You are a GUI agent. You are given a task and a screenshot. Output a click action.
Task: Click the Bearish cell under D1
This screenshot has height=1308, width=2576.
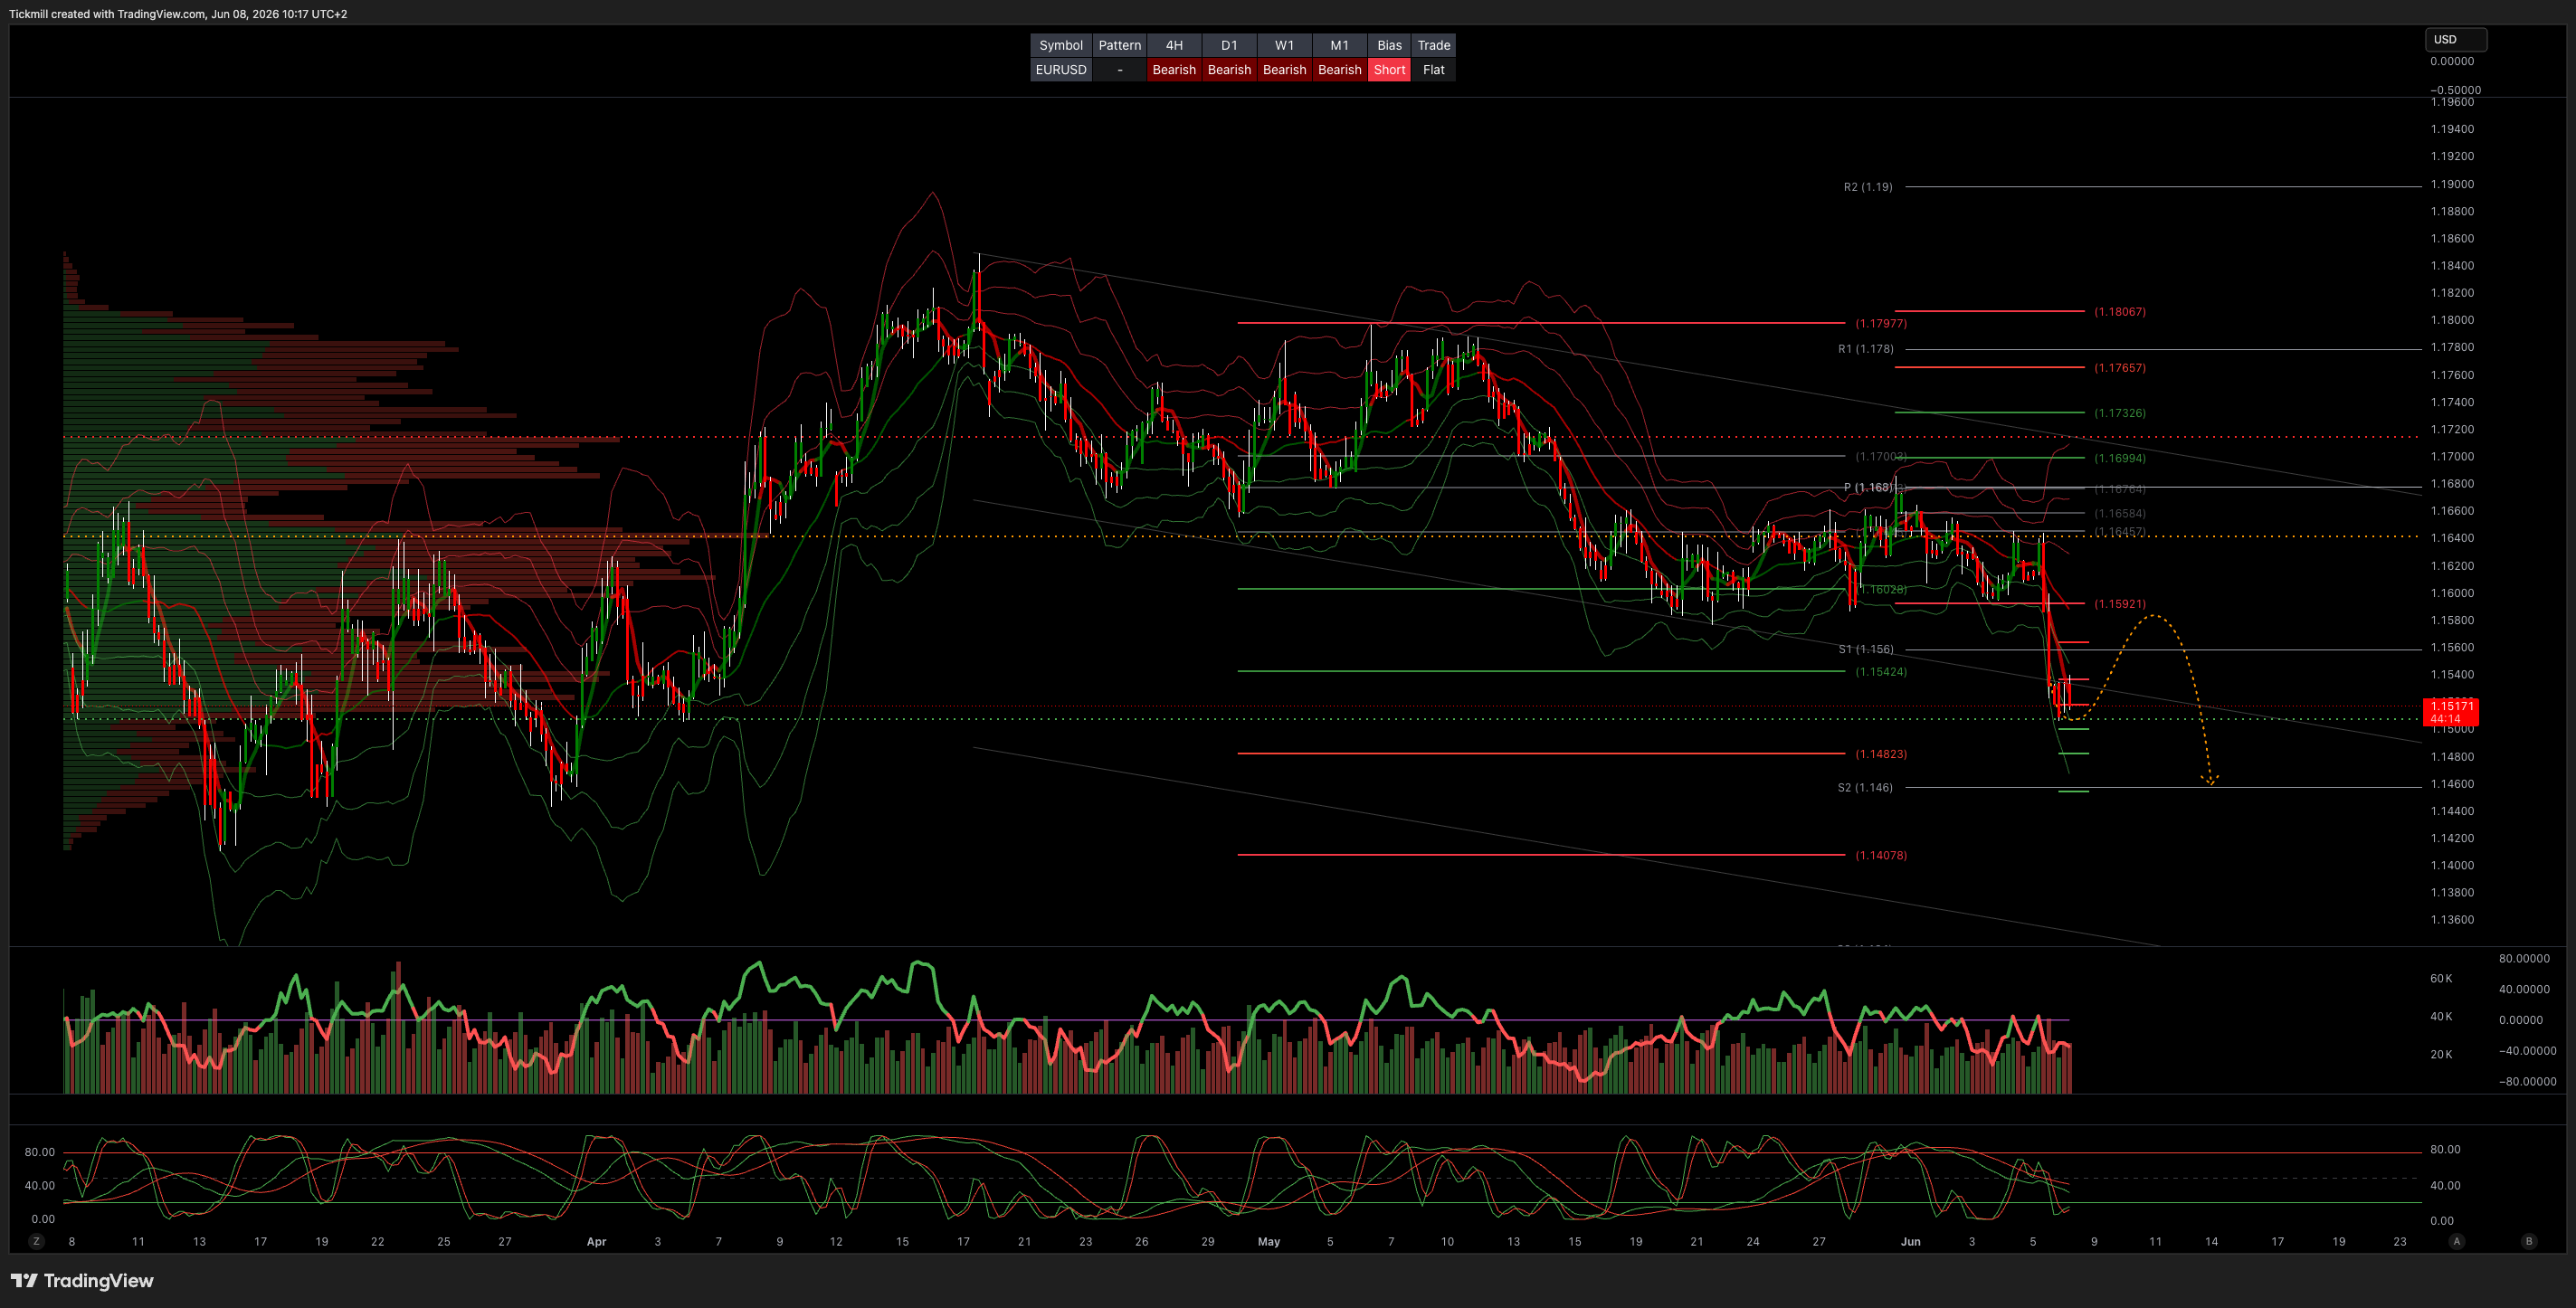click(1229, 70)
